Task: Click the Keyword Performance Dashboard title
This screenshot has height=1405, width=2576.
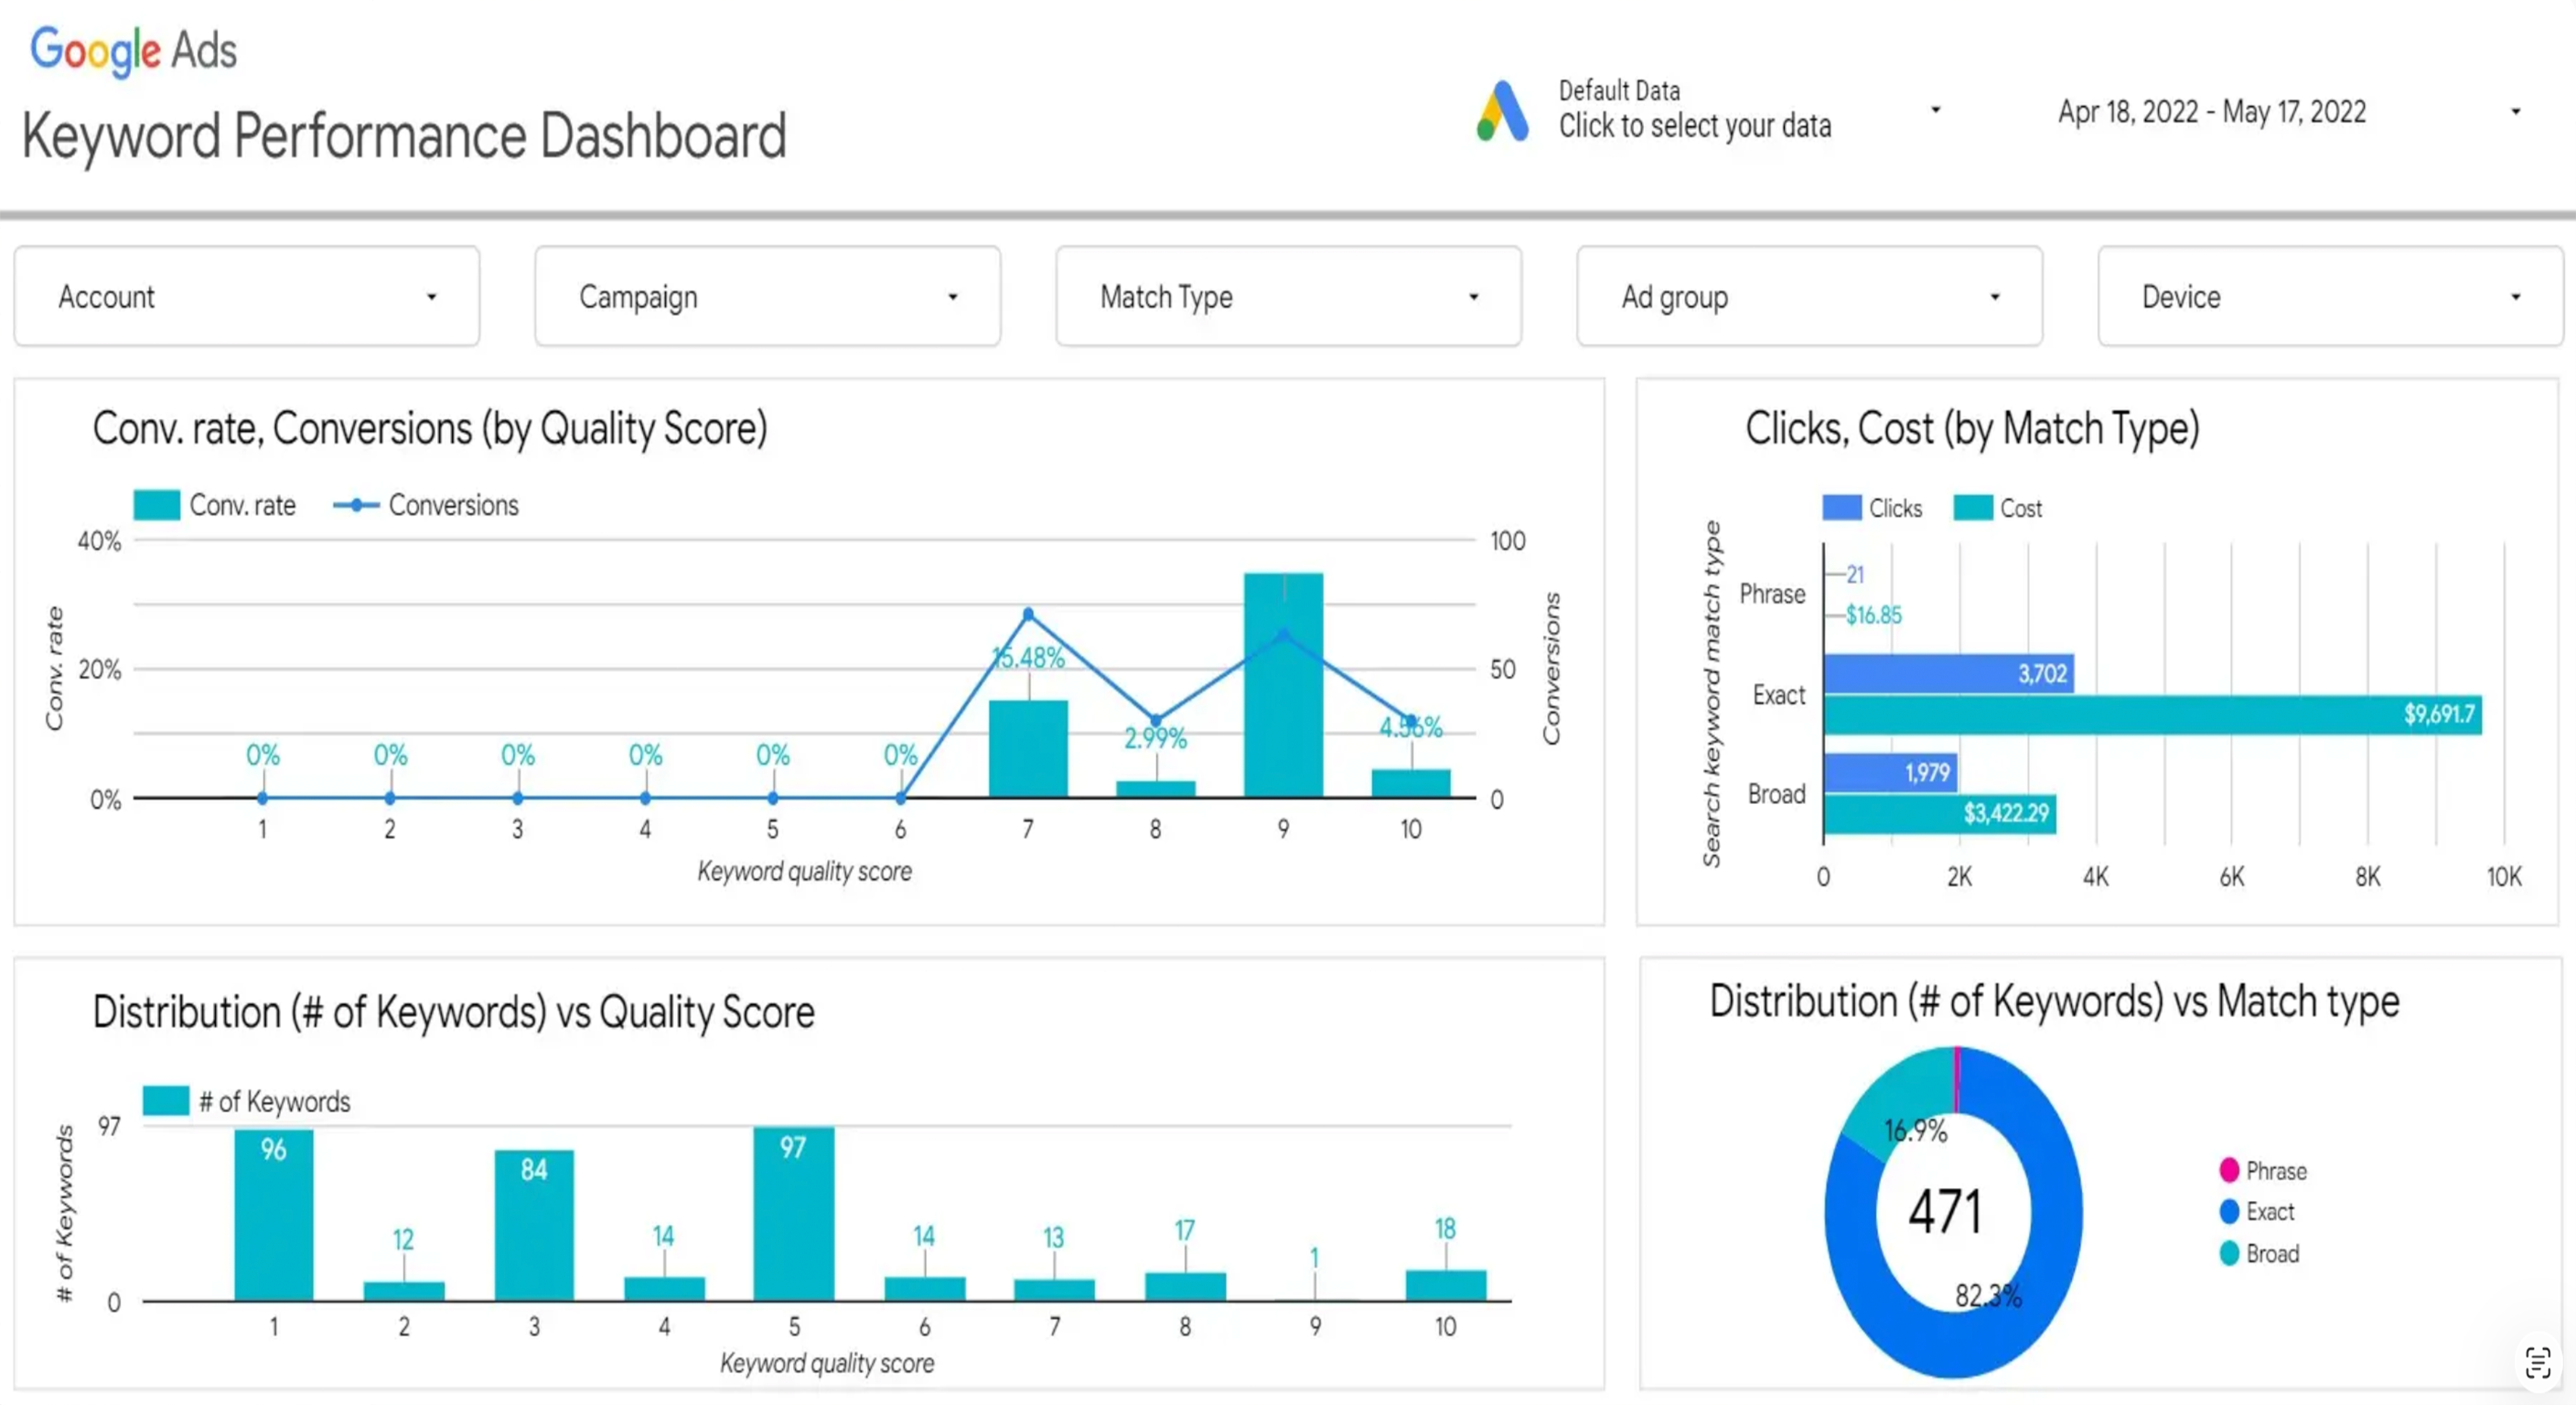Action: tap(404, 137)
